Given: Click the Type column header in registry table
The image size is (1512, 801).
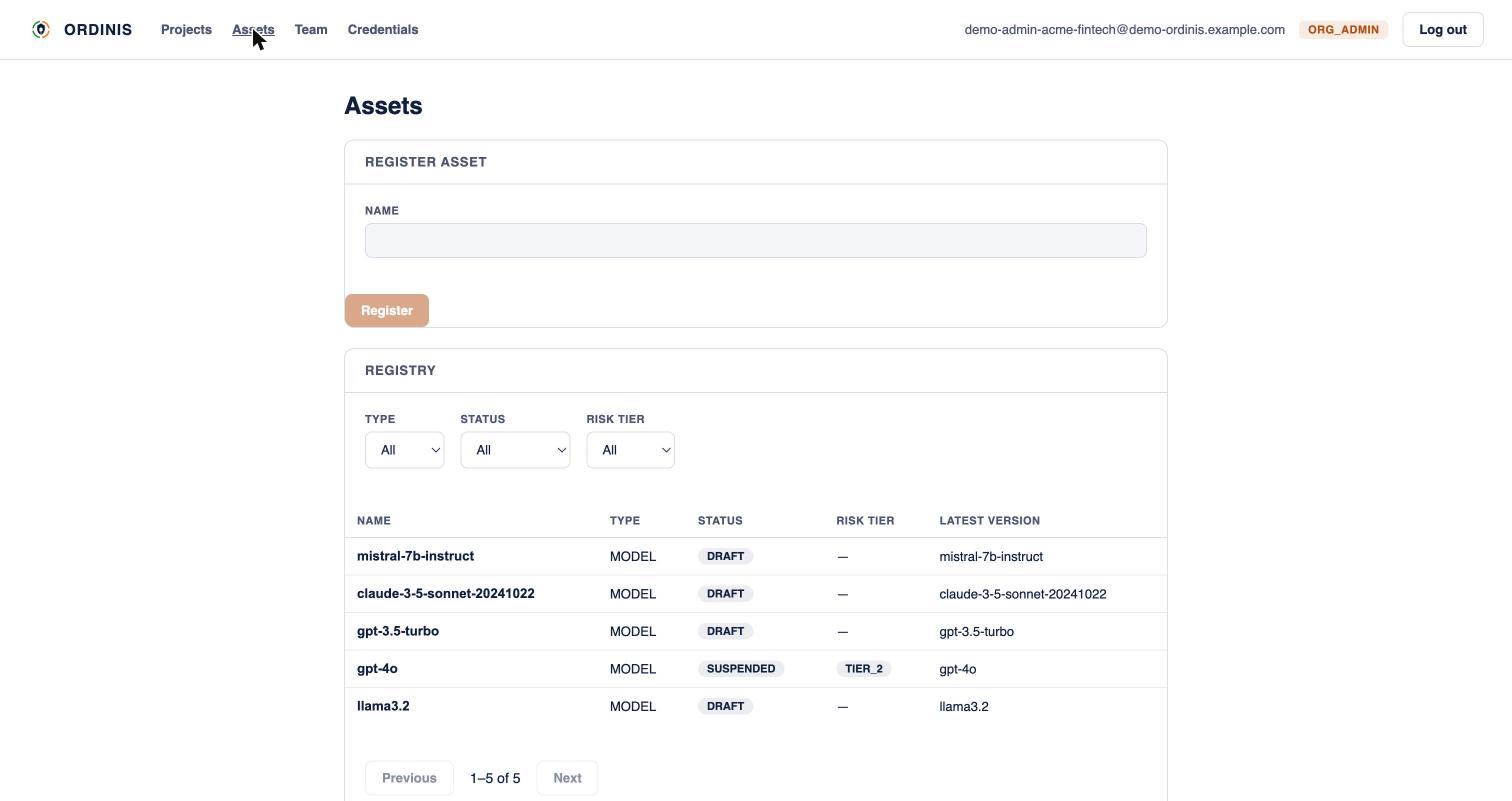Looking at the screenshot, I should click(625, 521).
